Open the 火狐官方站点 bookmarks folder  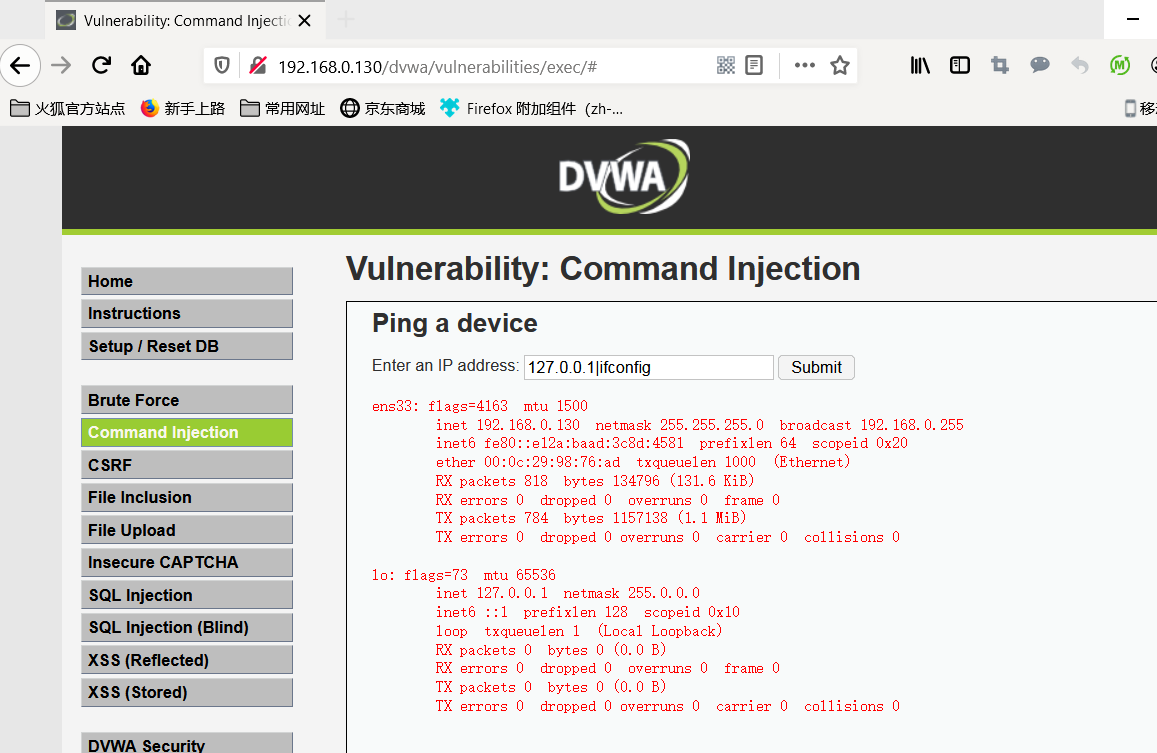point(67,109)
